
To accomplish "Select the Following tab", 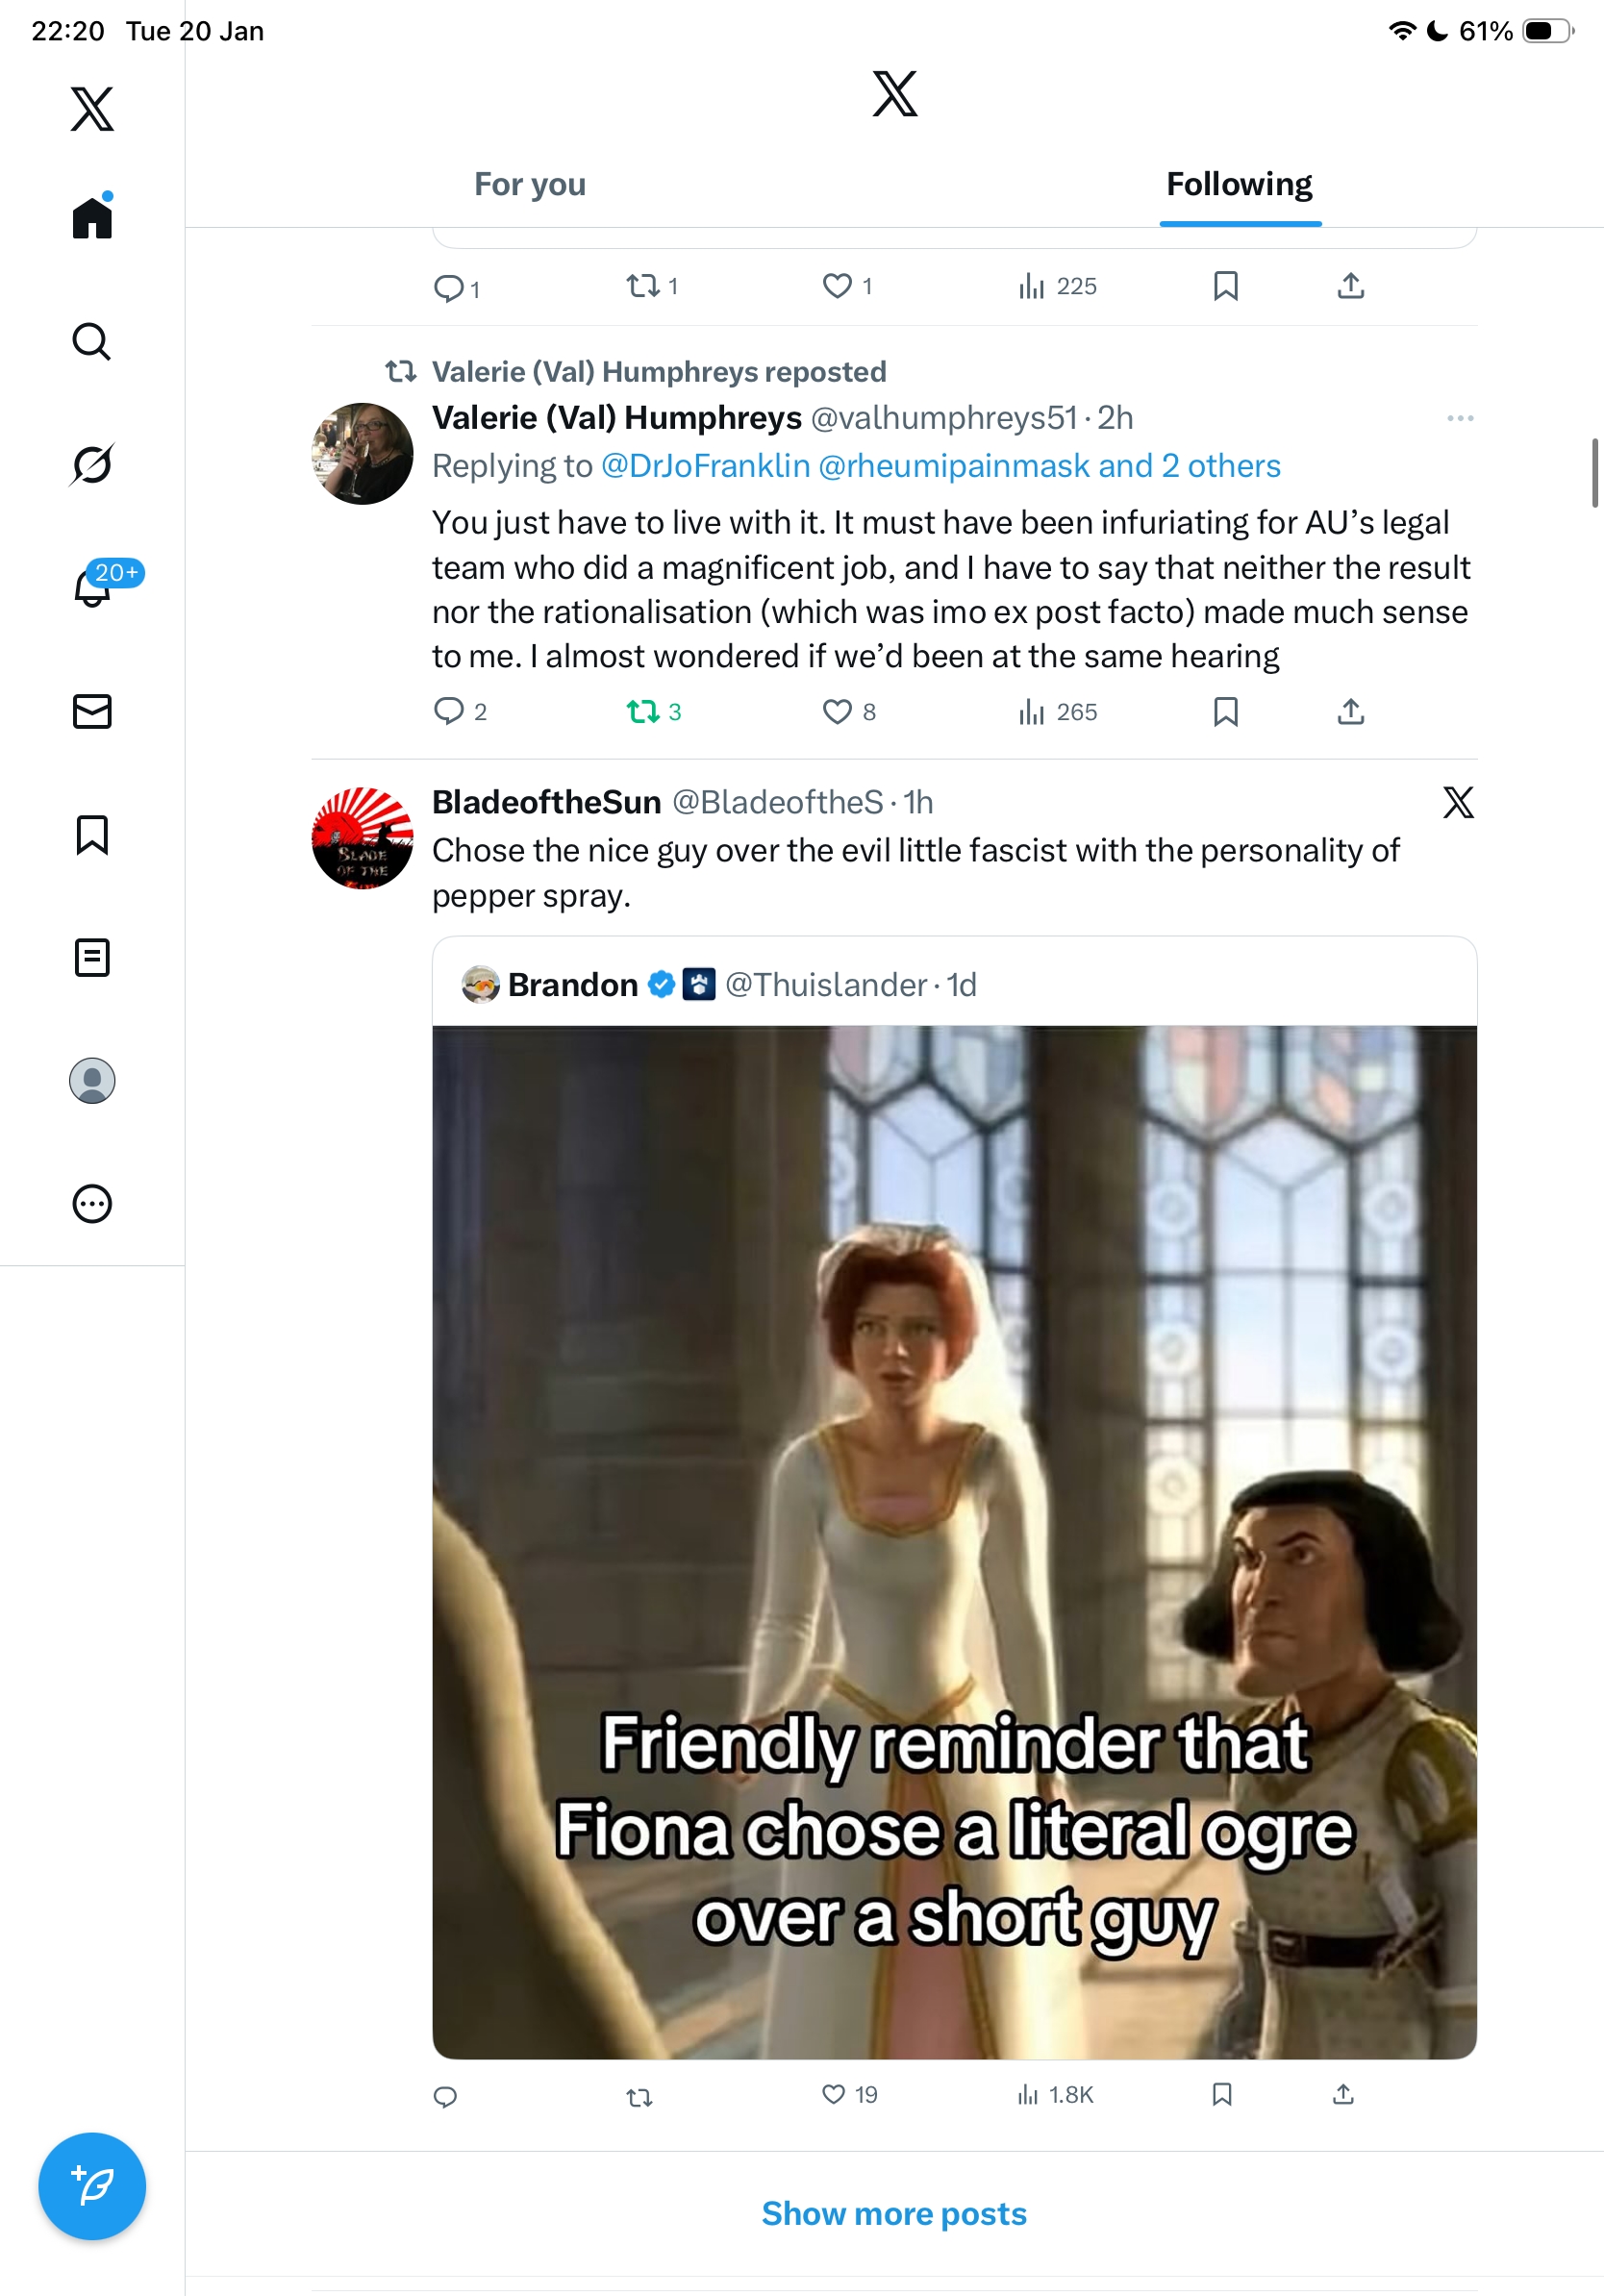I will [x=1239, y=185].
